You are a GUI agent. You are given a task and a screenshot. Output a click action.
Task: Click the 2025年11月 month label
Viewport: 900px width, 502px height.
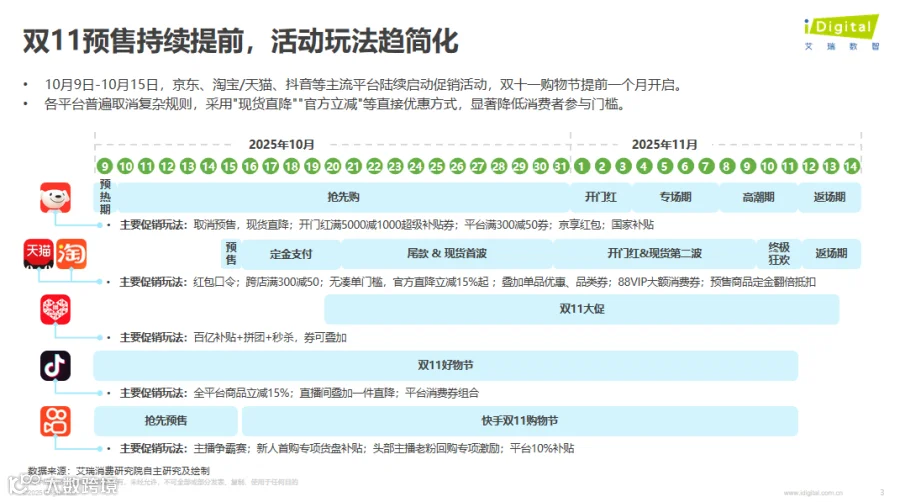click(665, 145)
